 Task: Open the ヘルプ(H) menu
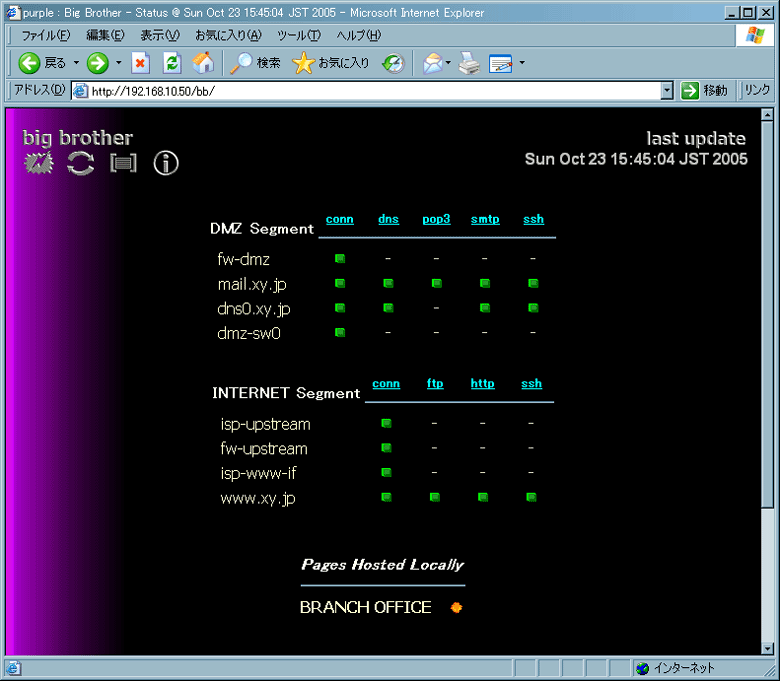[359, 35]
